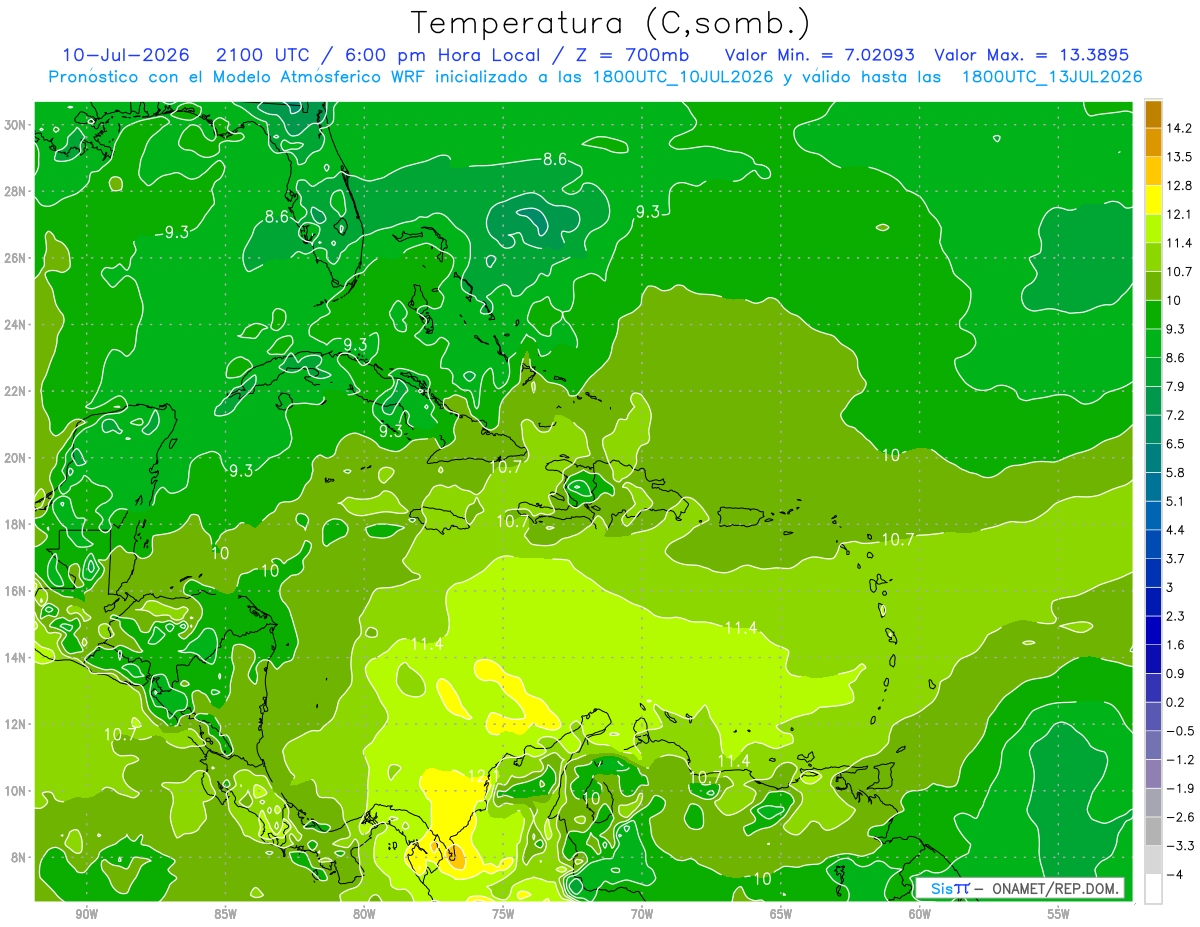Image resolution: width=1200 pixels, height=927 pixels.
Task: Click the '-1.9' color scale label
Action: pos(1179,788)
